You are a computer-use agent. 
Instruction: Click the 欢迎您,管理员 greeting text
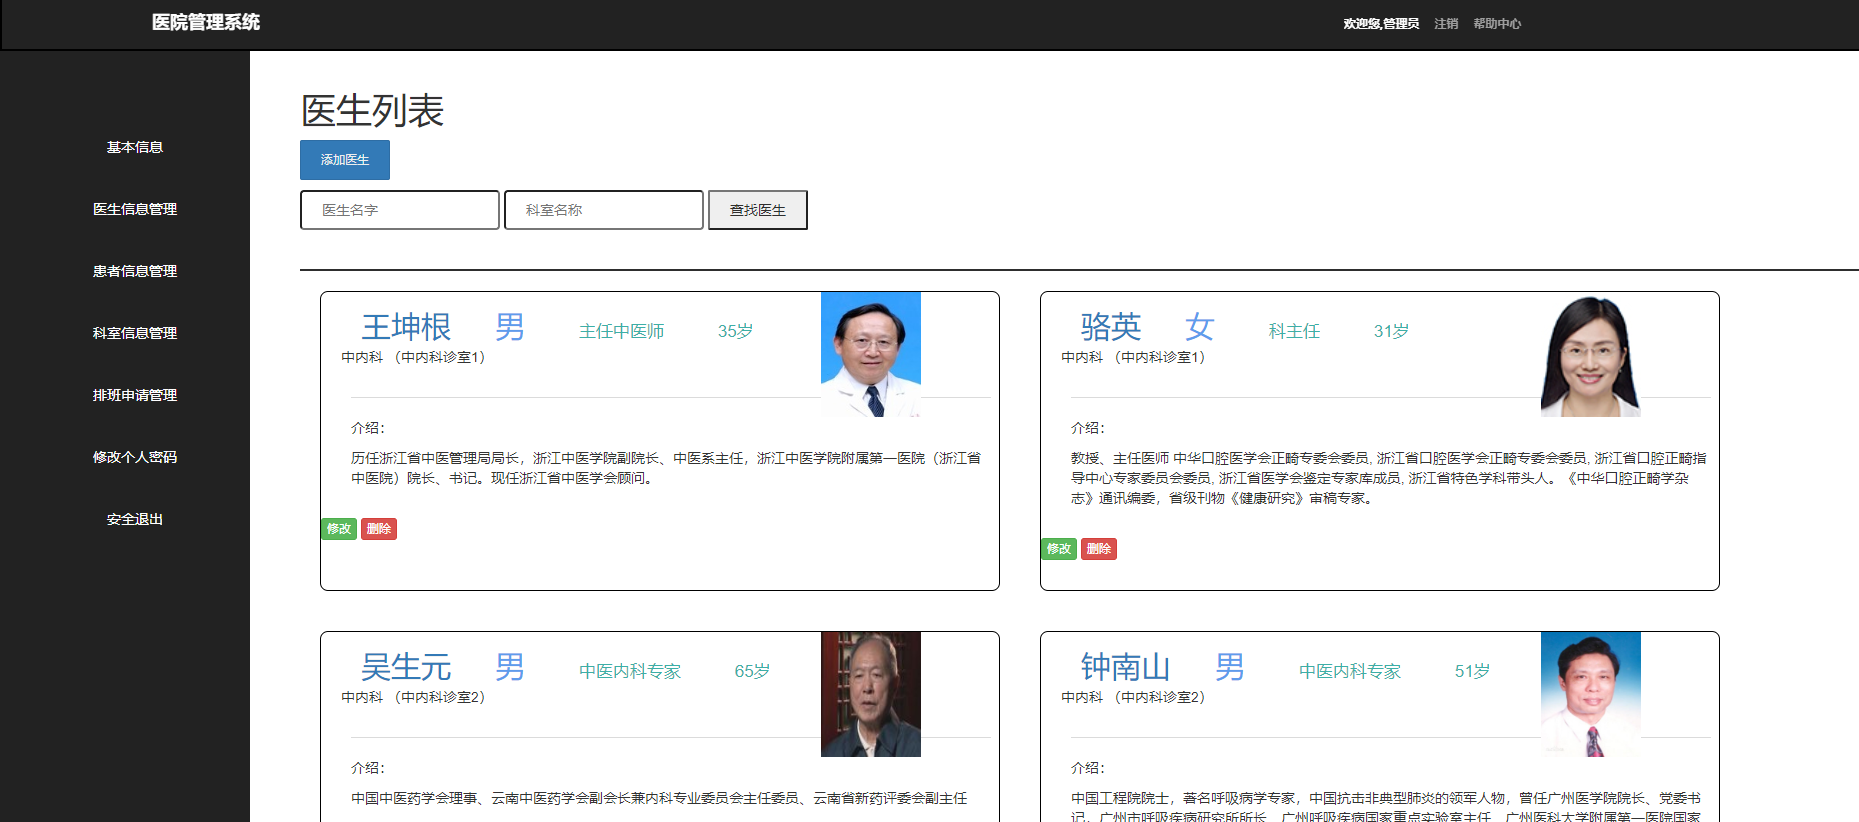1381,23
